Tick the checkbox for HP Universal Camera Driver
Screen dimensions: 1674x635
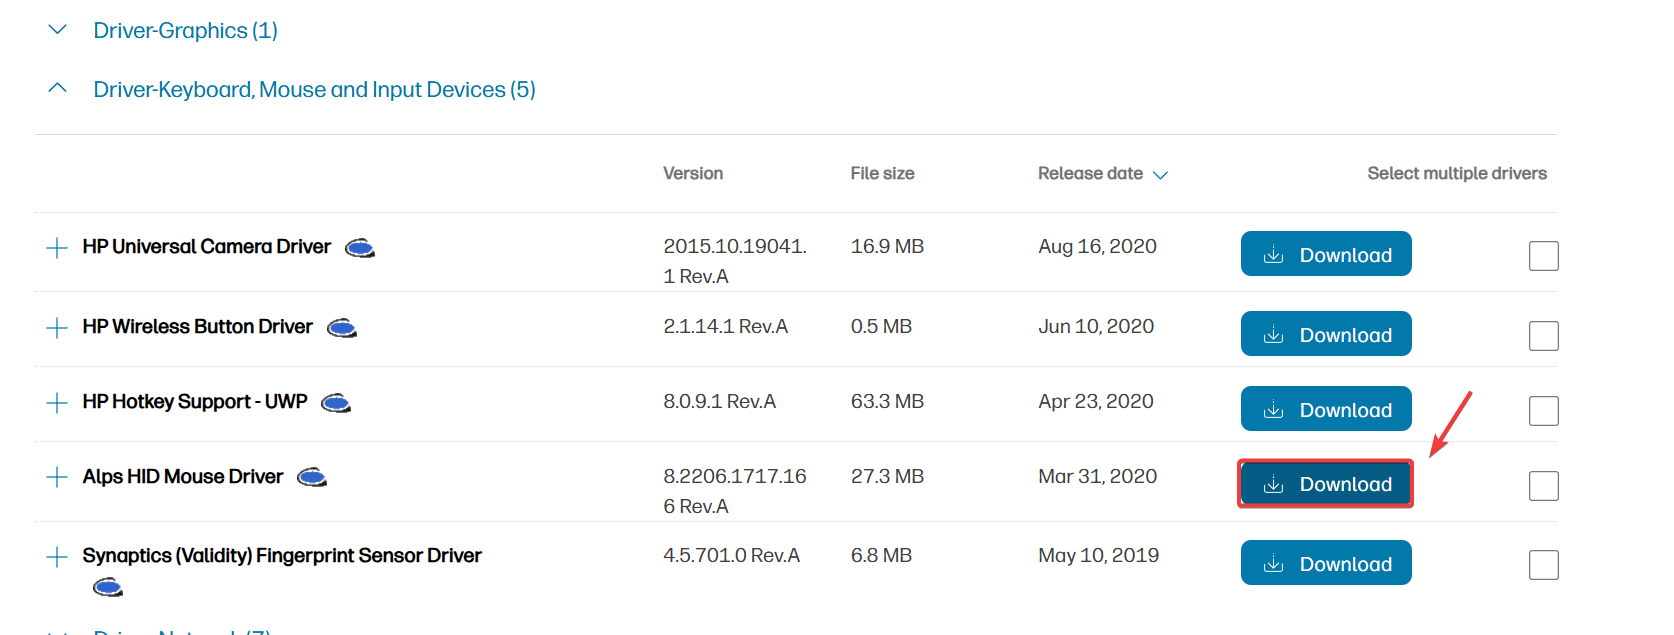pos(1543,256)
